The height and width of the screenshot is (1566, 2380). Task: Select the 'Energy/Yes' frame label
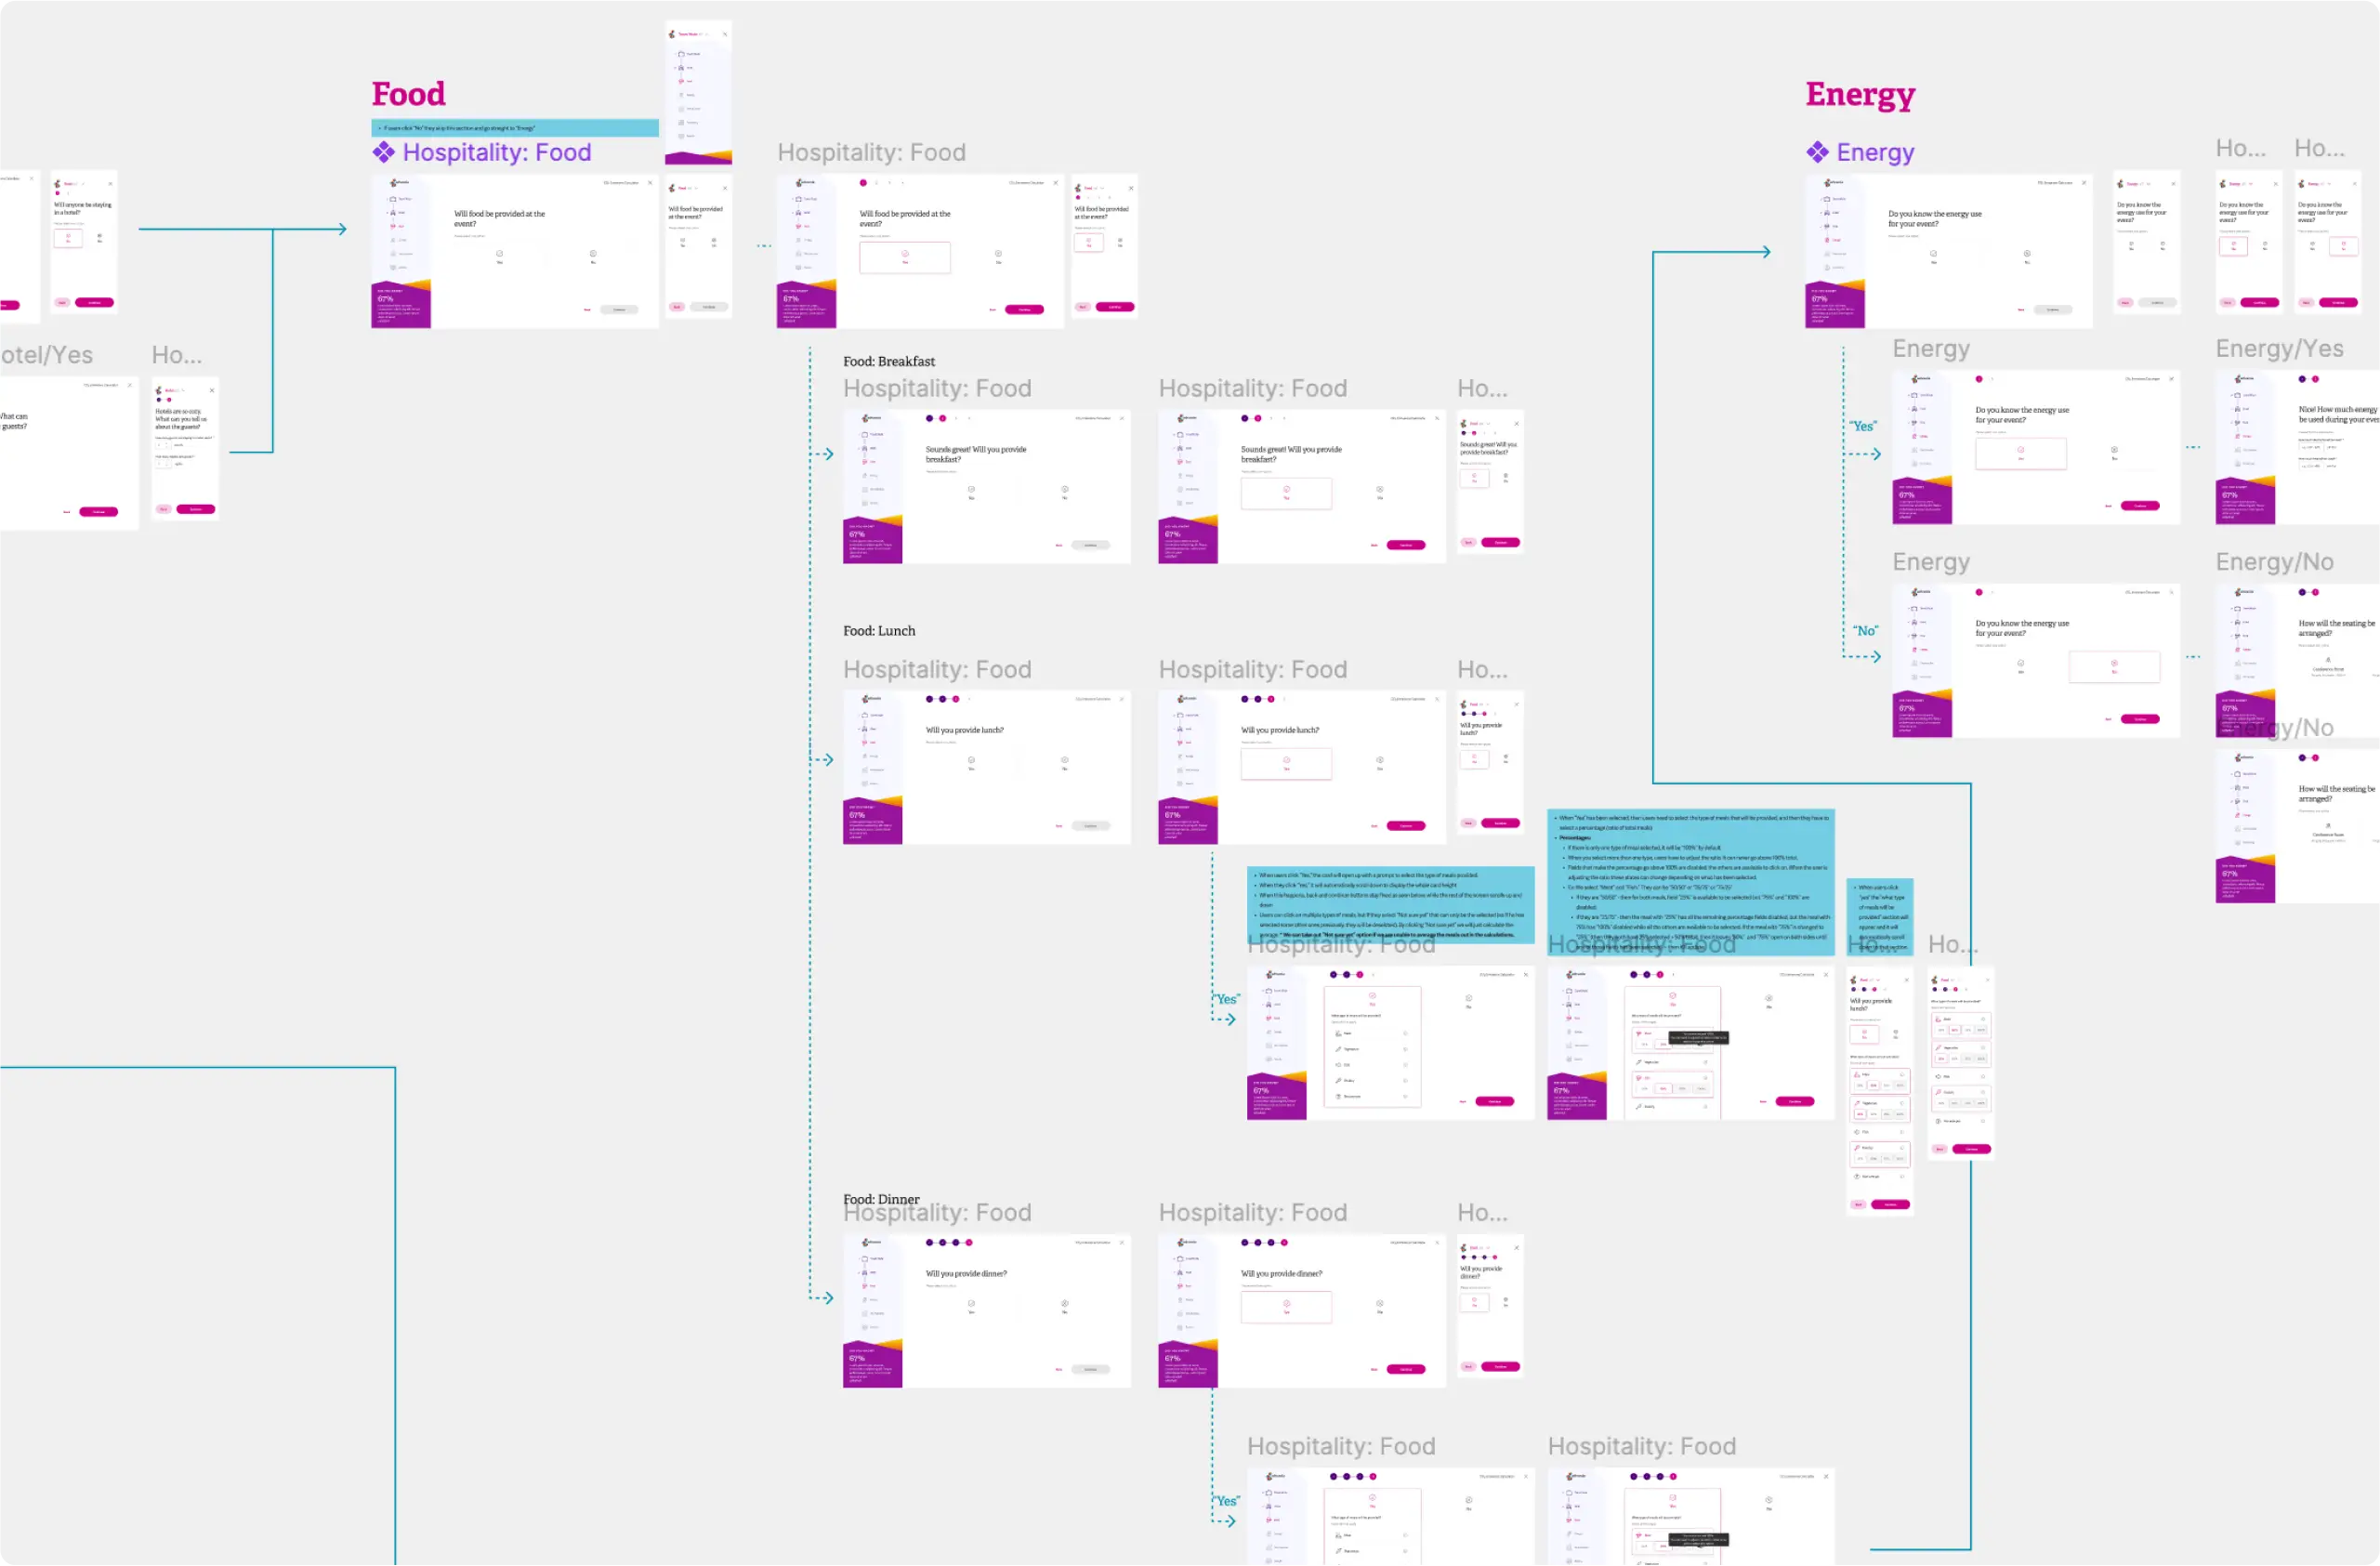(2279, 349)
